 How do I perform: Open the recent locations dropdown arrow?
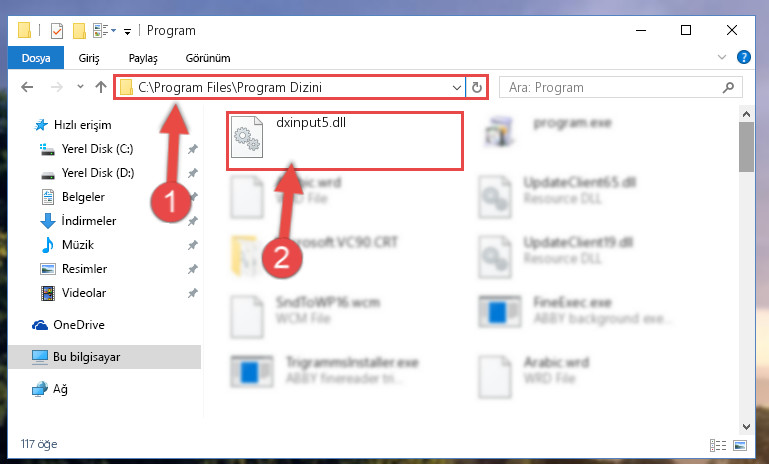80,87
